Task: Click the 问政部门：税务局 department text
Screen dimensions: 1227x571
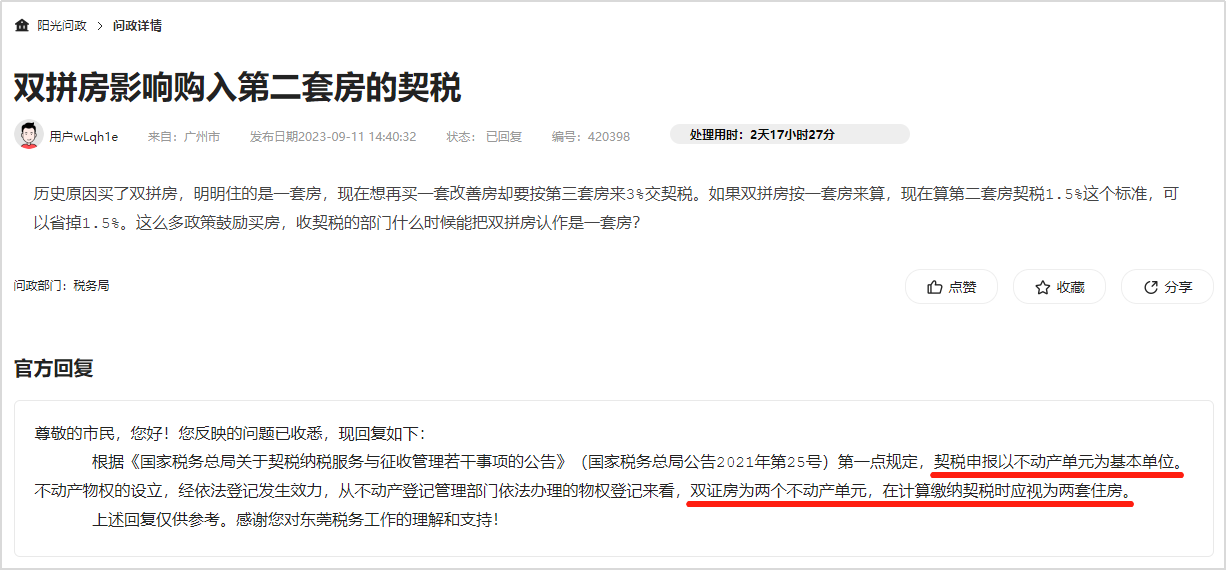Action: coord(62,286)
